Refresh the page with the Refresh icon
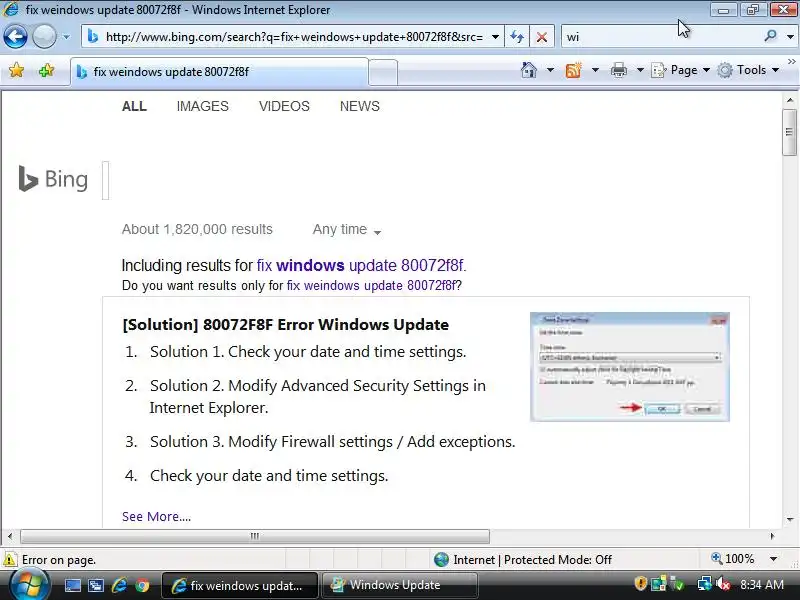Image resolution: width=800 pixels, height=600 pixels. (x=517, y=37)
